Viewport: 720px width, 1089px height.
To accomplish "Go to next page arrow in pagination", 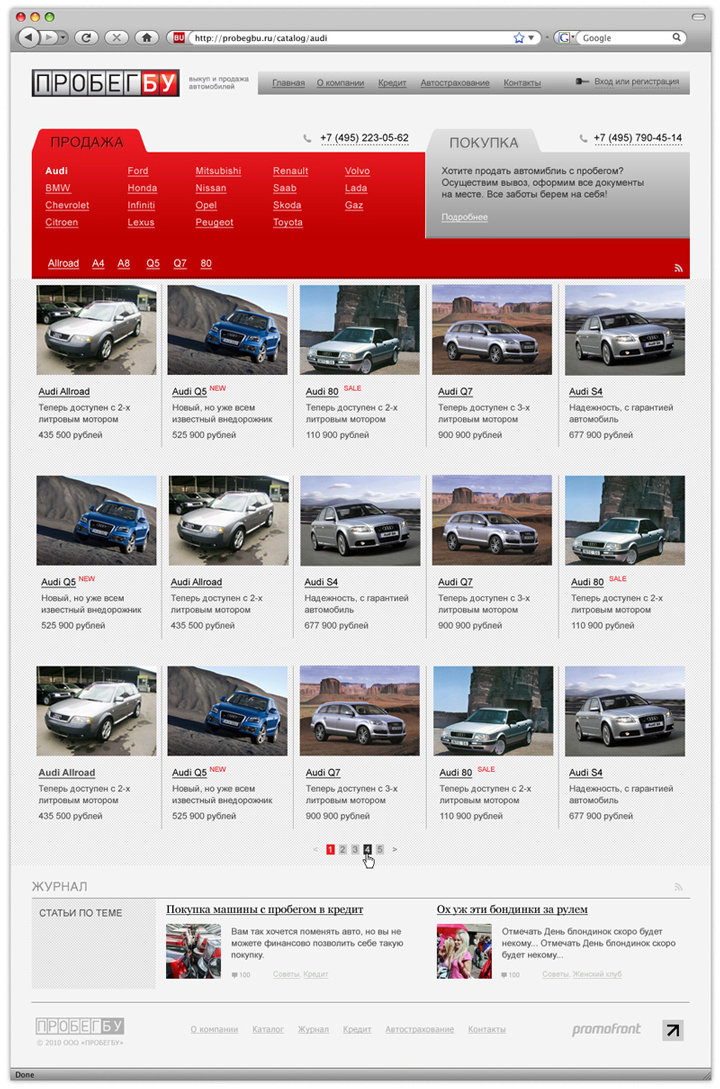I will point(394,849).
